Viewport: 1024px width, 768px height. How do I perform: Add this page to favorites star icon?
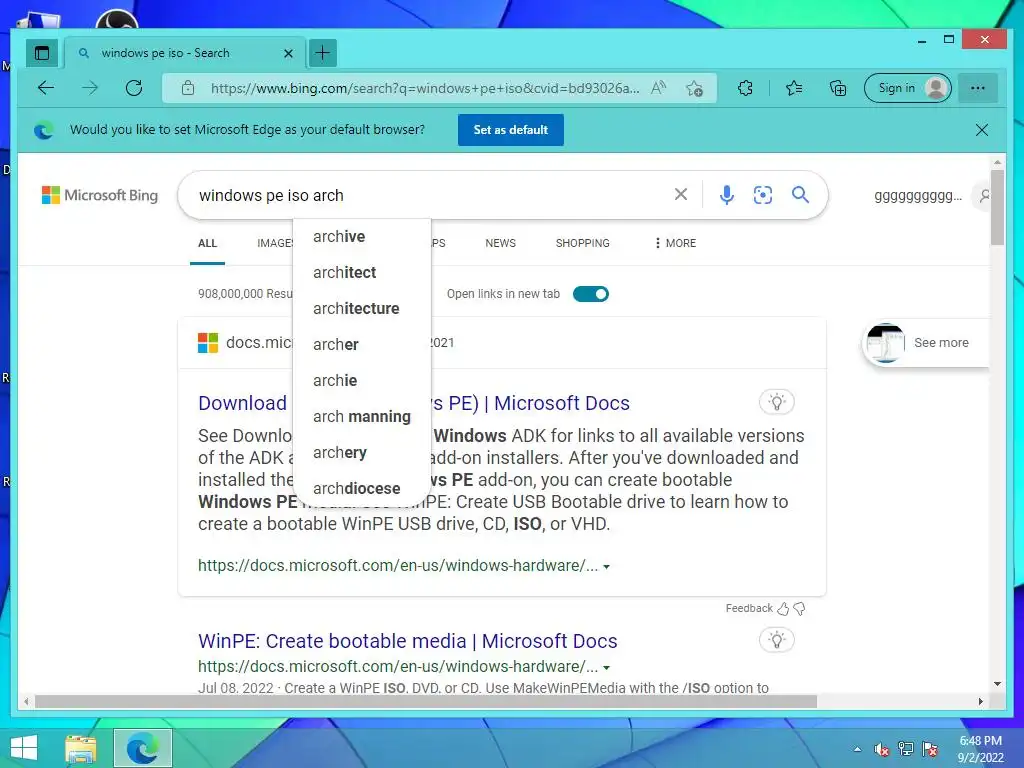click(x=694, y=88)
